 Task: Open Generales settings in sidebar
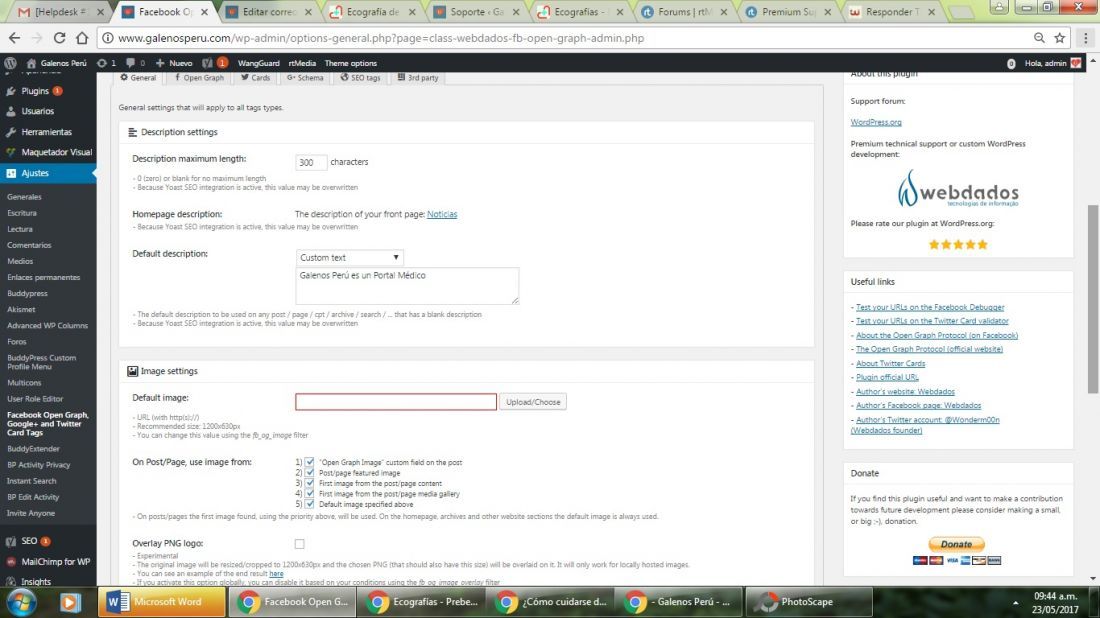25,197
